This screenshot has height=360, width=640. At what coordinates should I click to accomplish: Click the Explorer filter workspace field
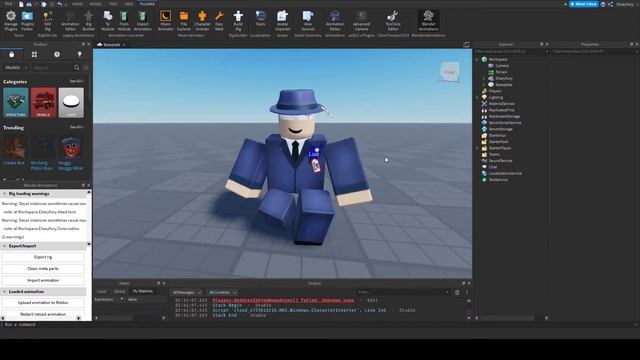tap(511, 51)
